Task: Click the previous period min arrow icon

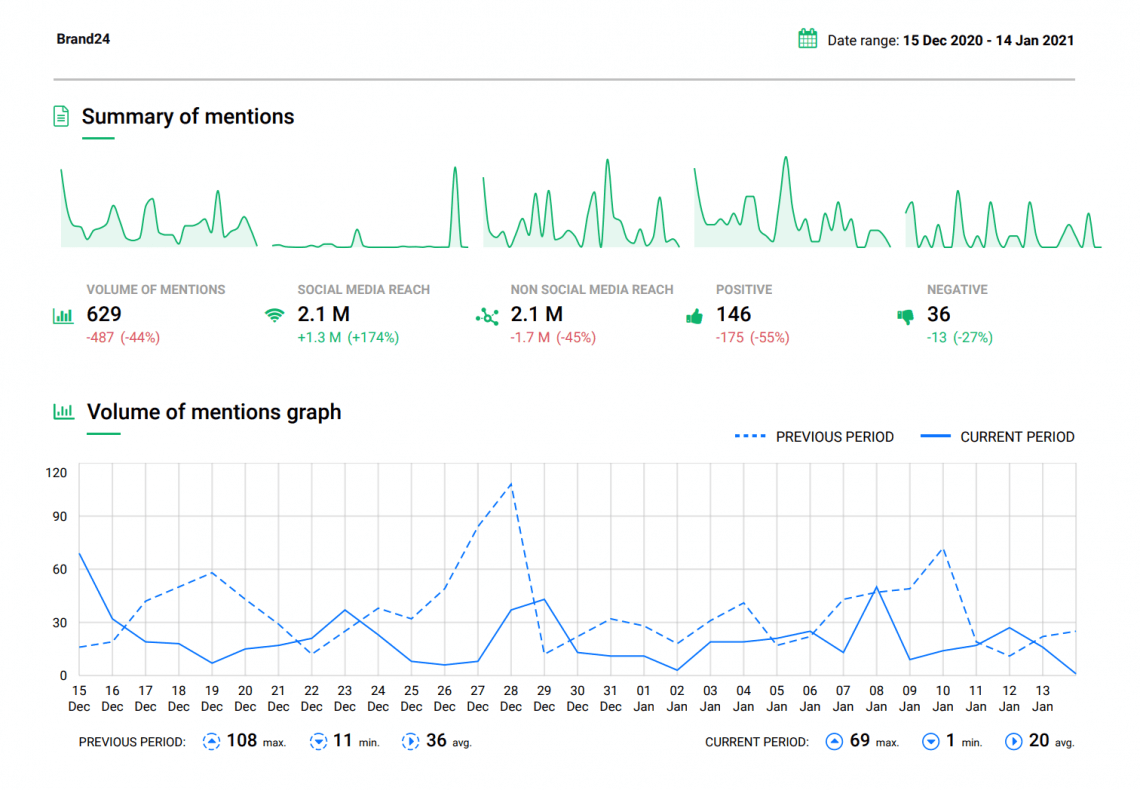Action: click(x=318, y=742)
